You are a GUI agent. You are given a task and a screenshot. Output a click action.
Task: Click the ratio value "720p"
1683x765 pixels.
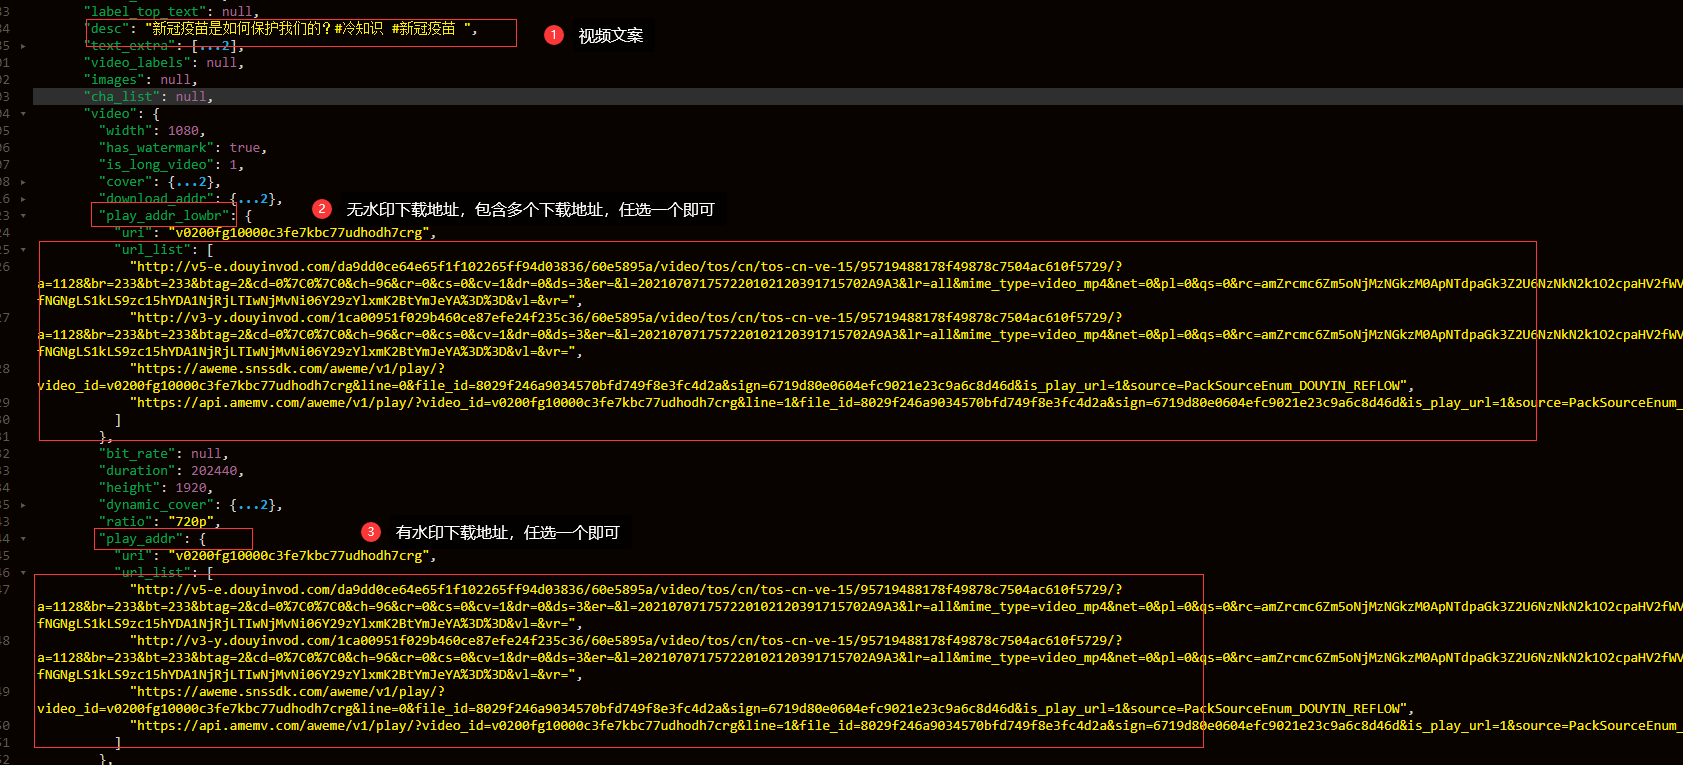pyautogui.click(x=191, y=522)
